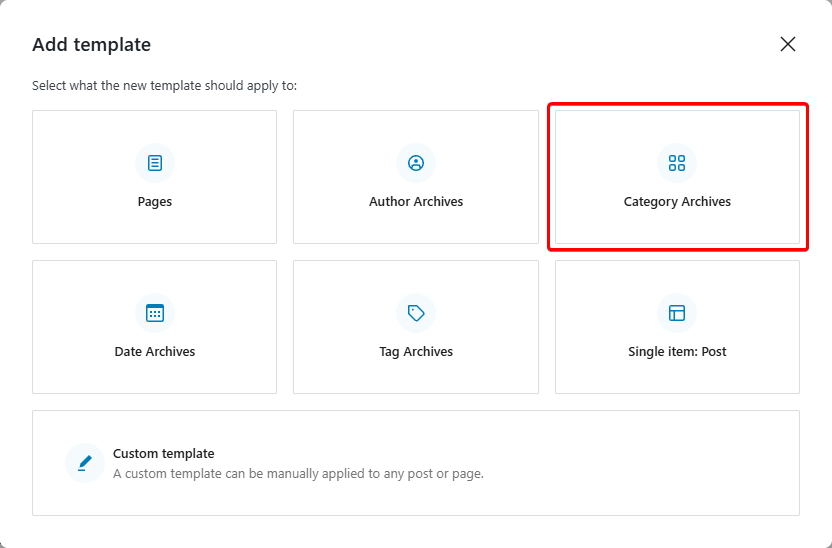This screenshot has height=548, width=832.
Task: Pick the Category Archives label
Action: click(x=677, y=202)
